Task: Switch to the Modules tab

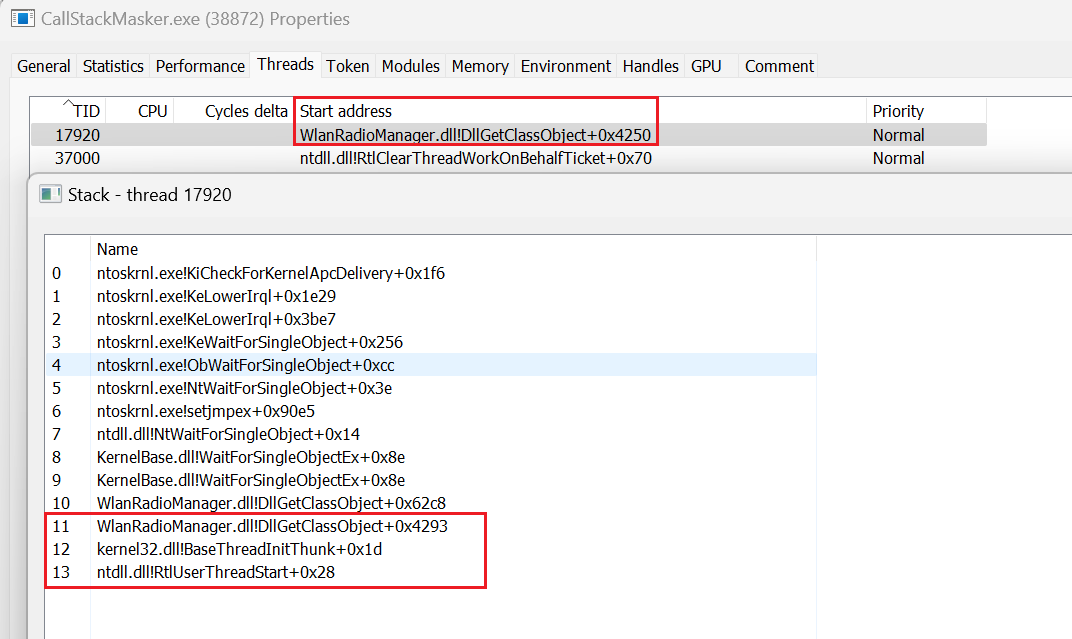Action: tap(410, 65)
